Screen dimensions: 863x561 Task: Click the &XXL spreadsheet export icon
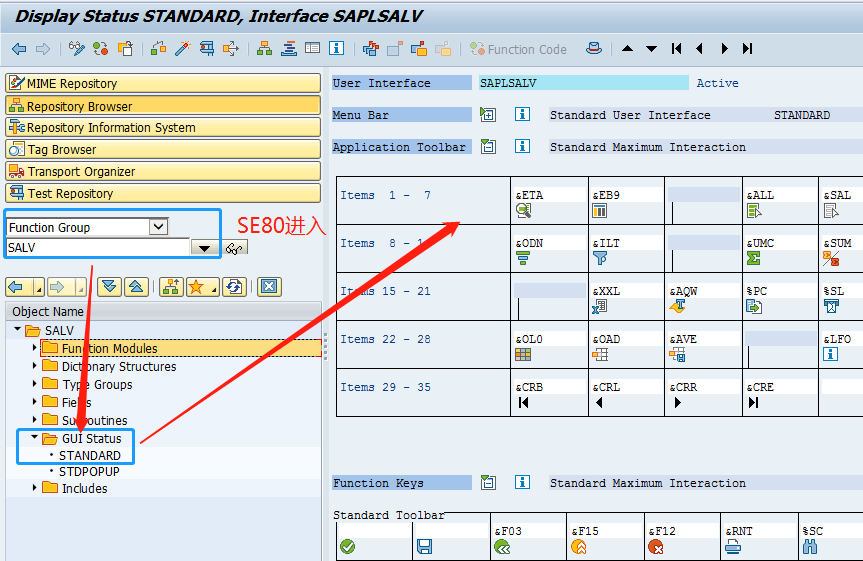coord(599,307)
